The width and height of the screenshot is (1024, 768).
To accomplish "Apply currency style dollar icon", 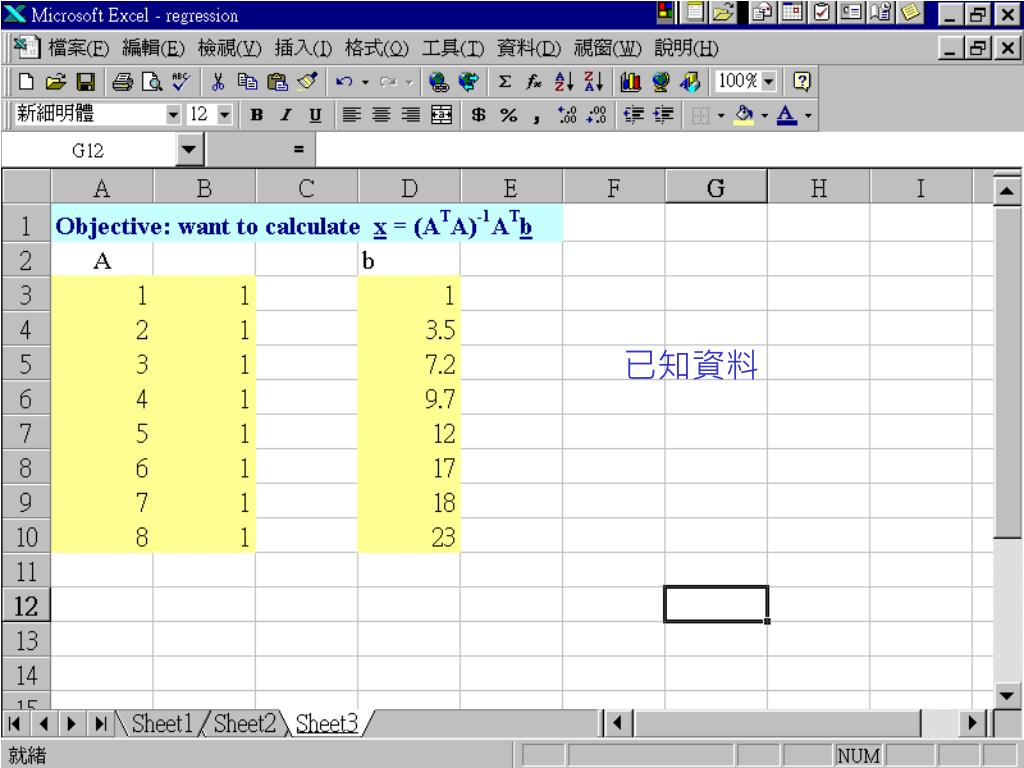I will click(479, 116).
